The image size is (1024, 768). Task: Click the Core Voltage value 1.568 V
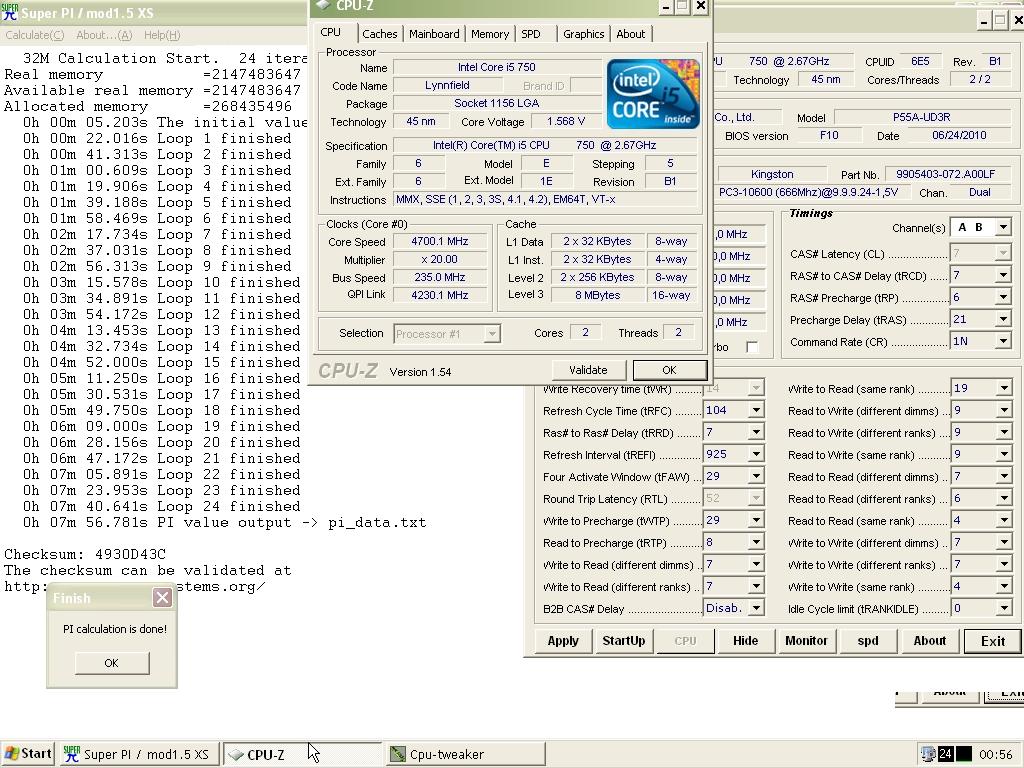(x=566, y=121)
